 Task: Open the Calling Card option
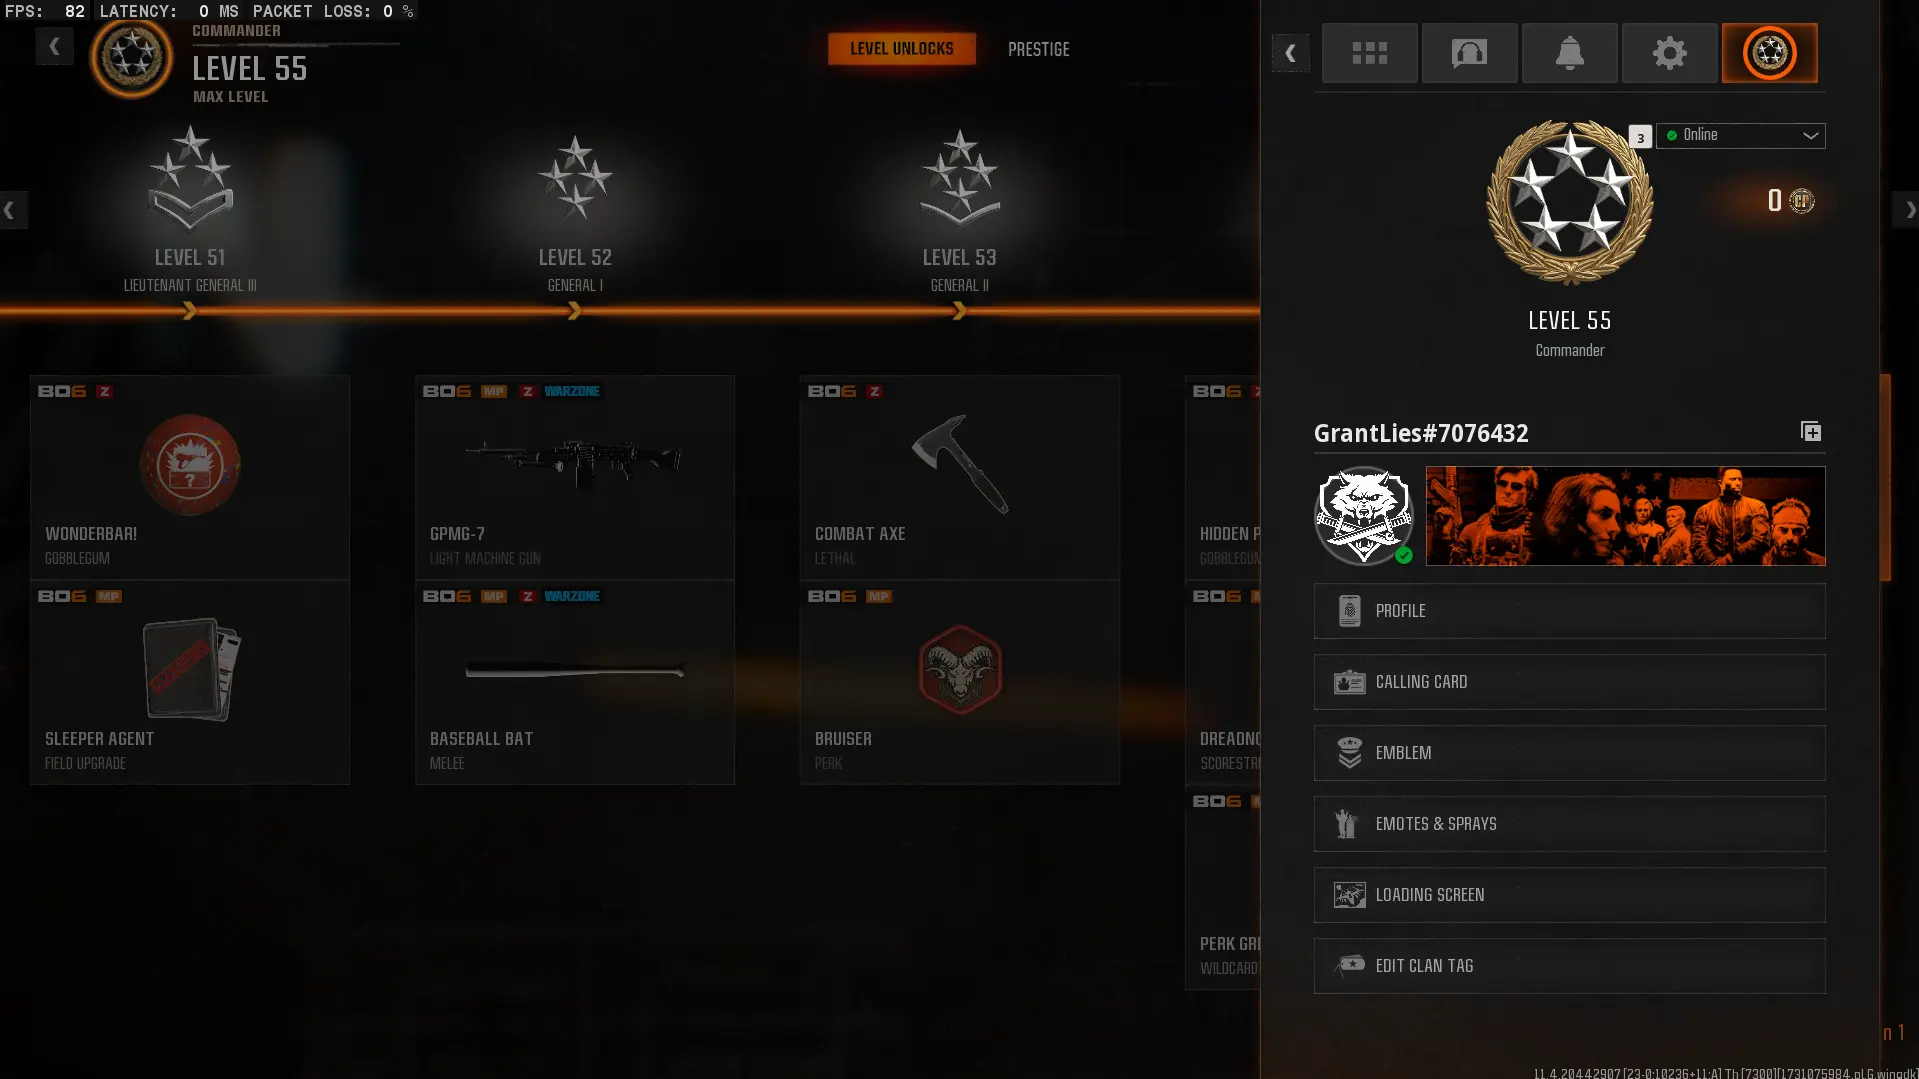tap(1569, 682)
